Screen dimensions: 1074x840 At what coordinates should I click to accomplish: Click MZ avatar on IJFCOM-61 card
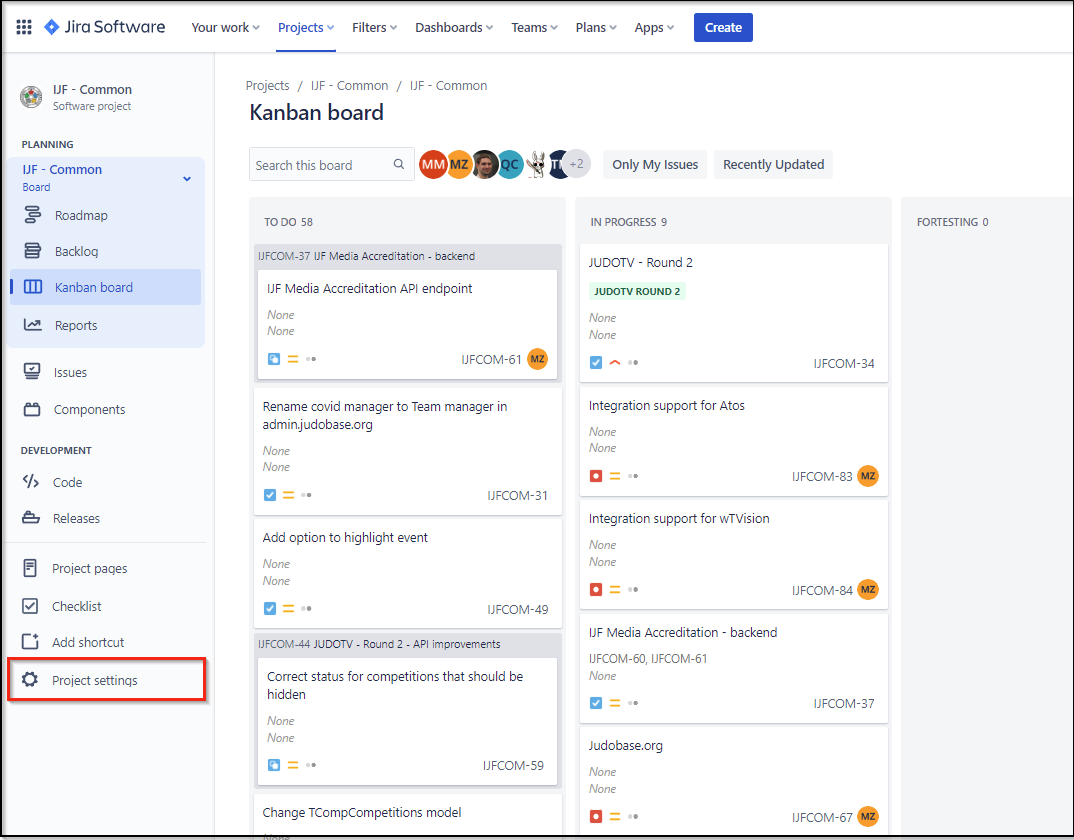[x=538, y=358]
